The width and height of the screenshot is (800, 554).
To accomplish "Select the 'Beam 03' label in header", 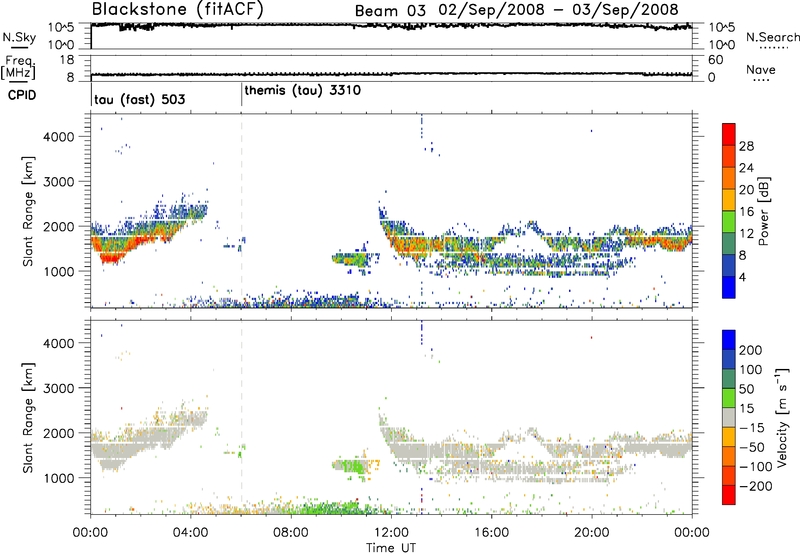I will coord(390,11).
